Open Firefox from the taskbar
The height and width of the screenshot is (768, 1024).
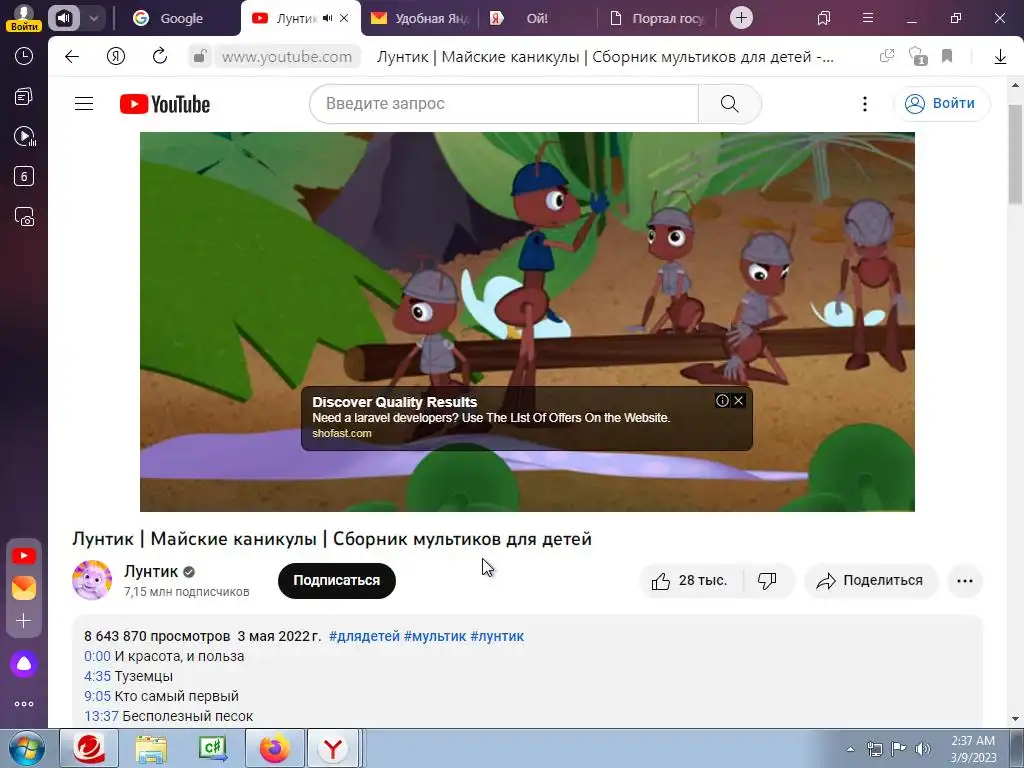(x=274, y=748)
